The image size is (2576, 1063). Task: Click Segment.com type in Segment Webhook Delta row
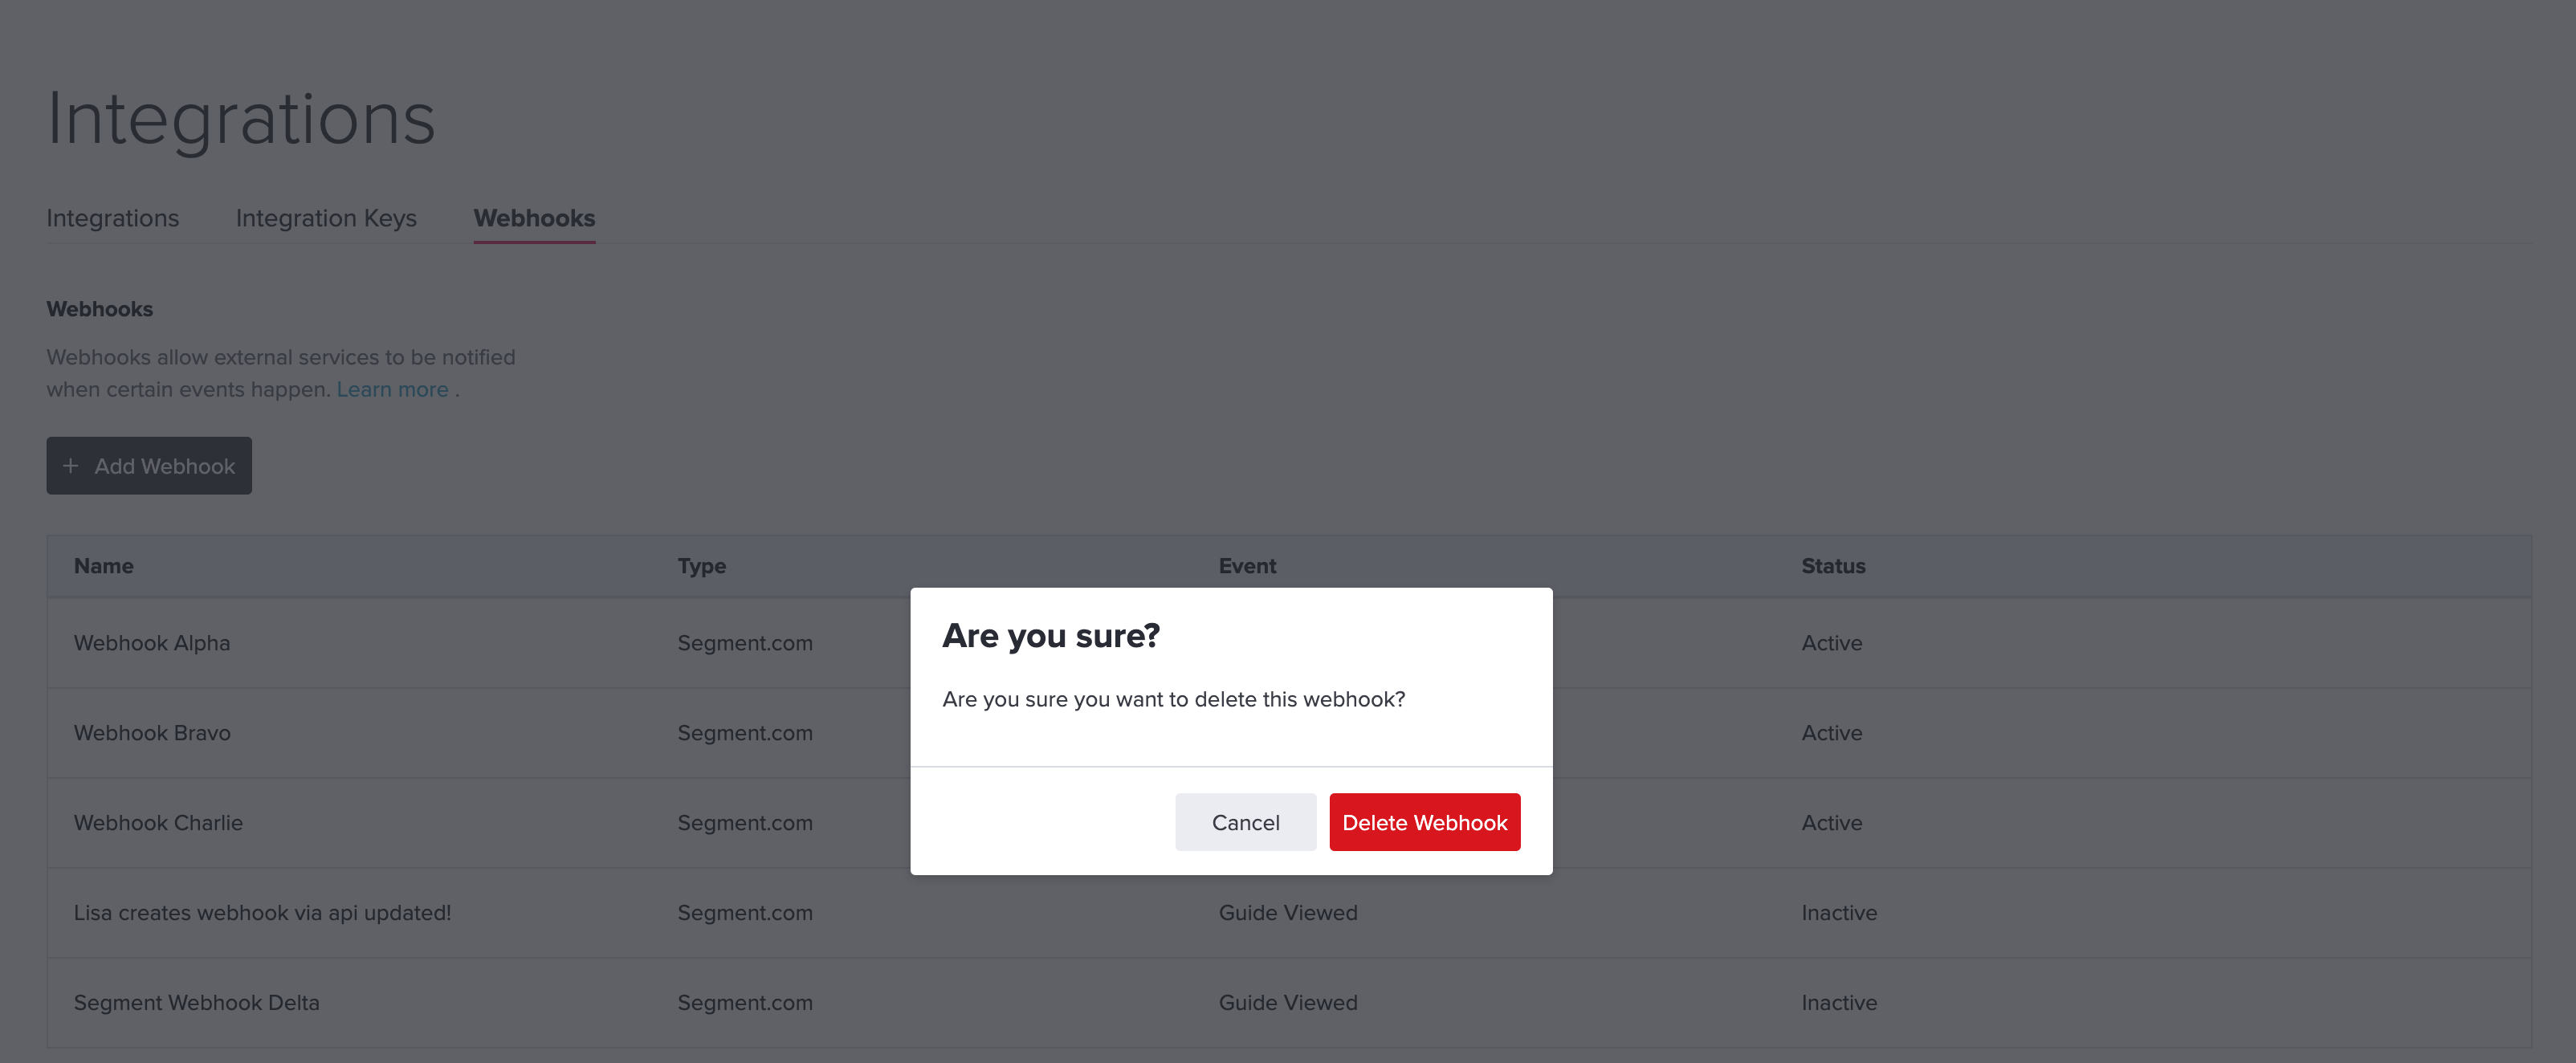(x=745, y=1003)
